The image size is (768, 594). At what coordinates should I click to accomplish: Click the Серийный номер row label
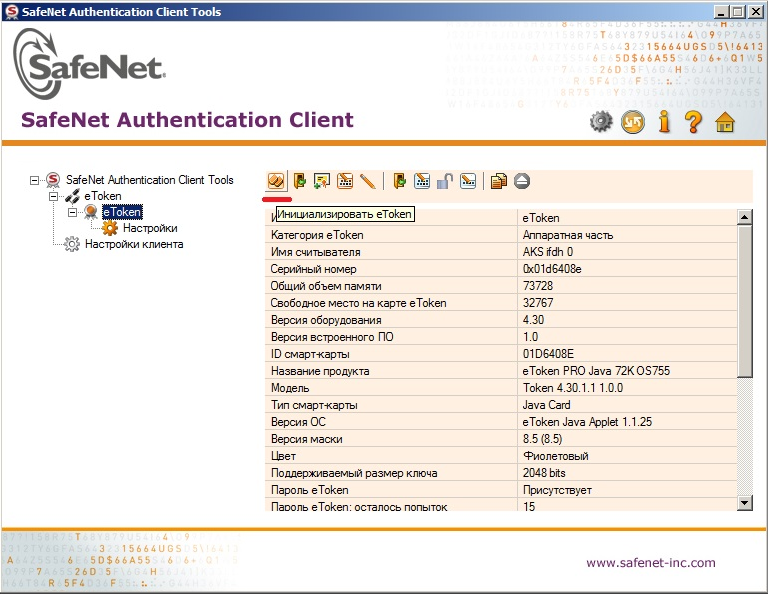313,269
